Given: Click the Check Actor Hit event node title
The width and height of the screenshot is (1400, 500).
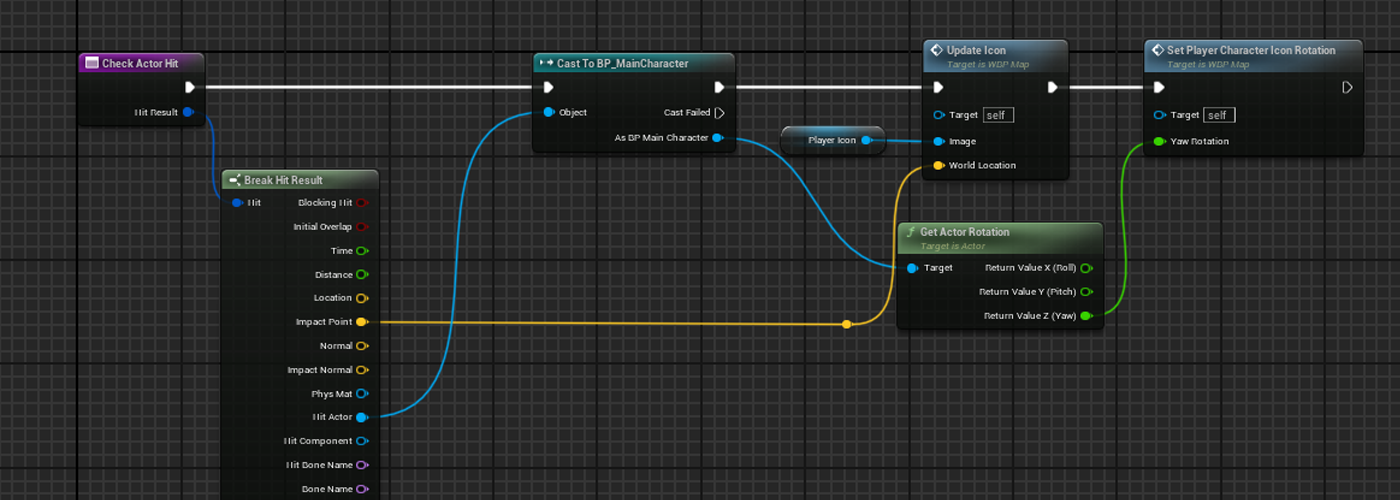Looking at the screenshot, I should point(140,63).
